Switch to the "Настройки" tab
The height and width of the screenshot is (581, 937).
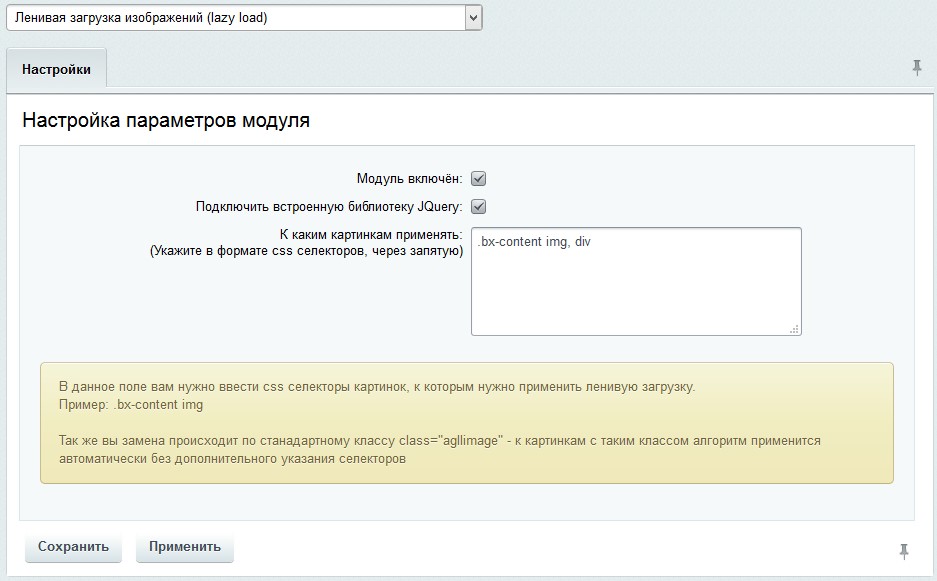click(x=56, y=70)
